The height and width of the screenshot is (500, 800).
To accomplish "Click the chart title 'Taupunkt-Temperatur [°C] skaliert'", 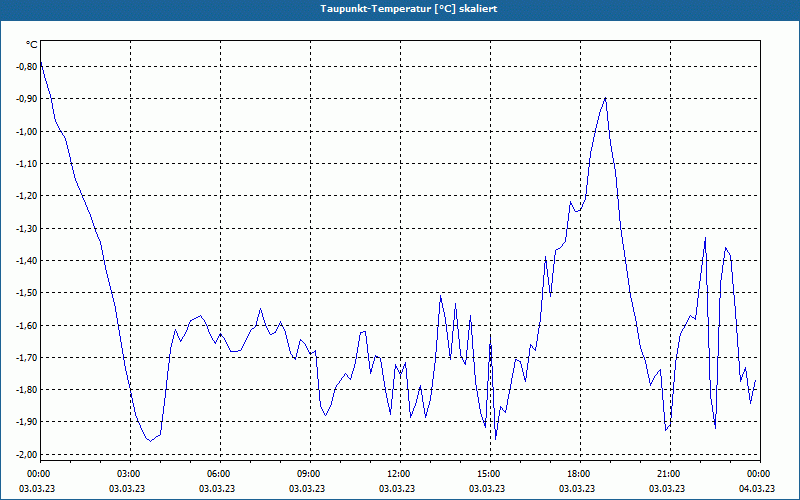I will pyautogui.click(x=409, y=9).
